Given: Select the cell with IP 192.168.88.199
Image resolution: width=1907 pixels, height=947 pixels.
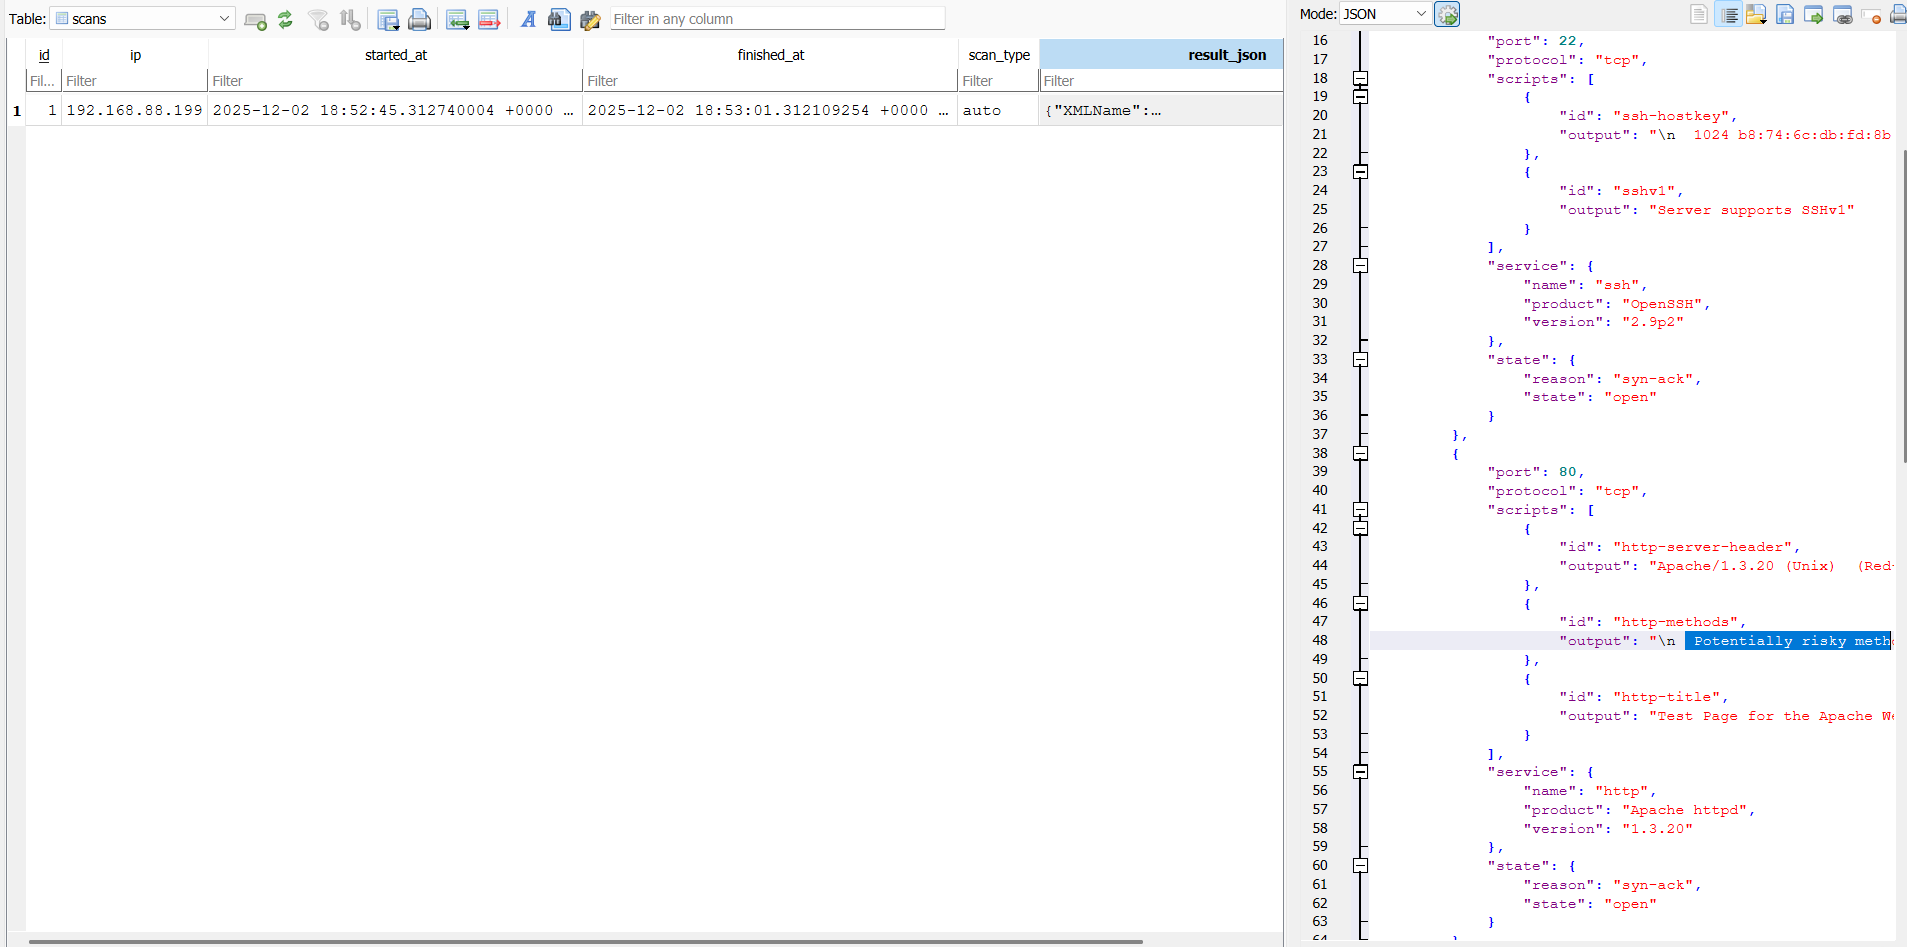Looking at the screenshot, I should [x=135, y=110].
